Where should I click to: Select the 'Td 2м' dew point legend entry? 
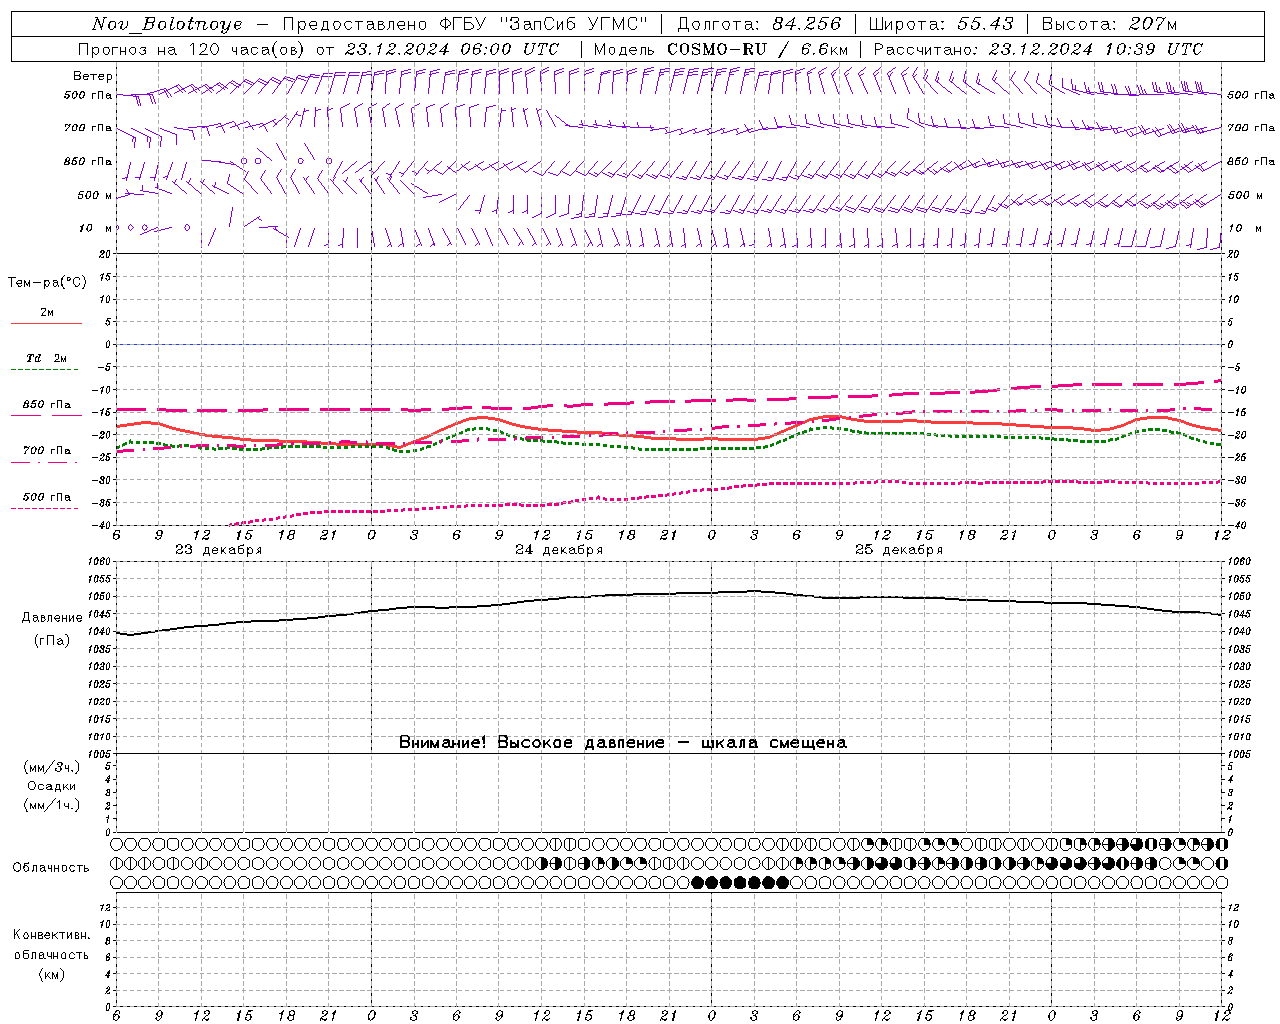coord(47,358)
